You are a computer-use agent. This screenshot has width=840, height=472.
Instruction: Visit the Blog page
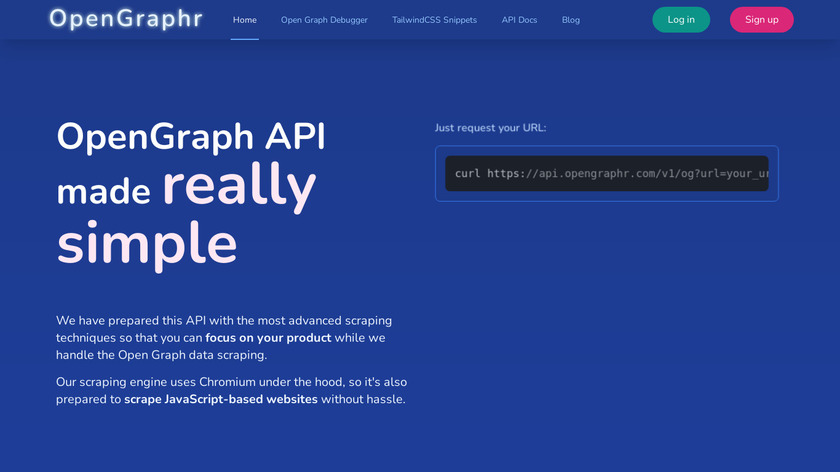(x=571, y=20)
